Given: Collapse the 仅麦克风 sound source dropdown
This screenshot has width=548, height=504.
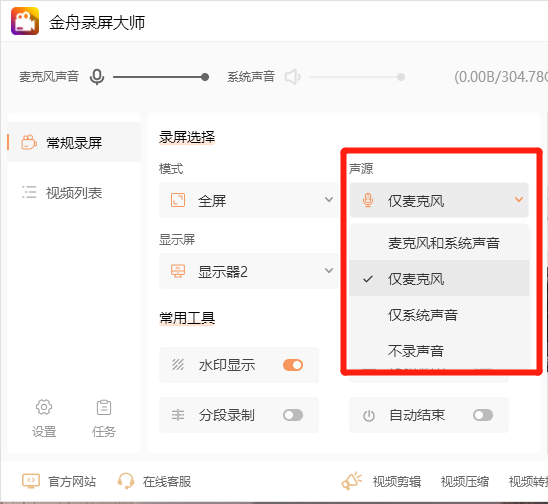Looking at the screenshot, I should click(x=439, y=200).
